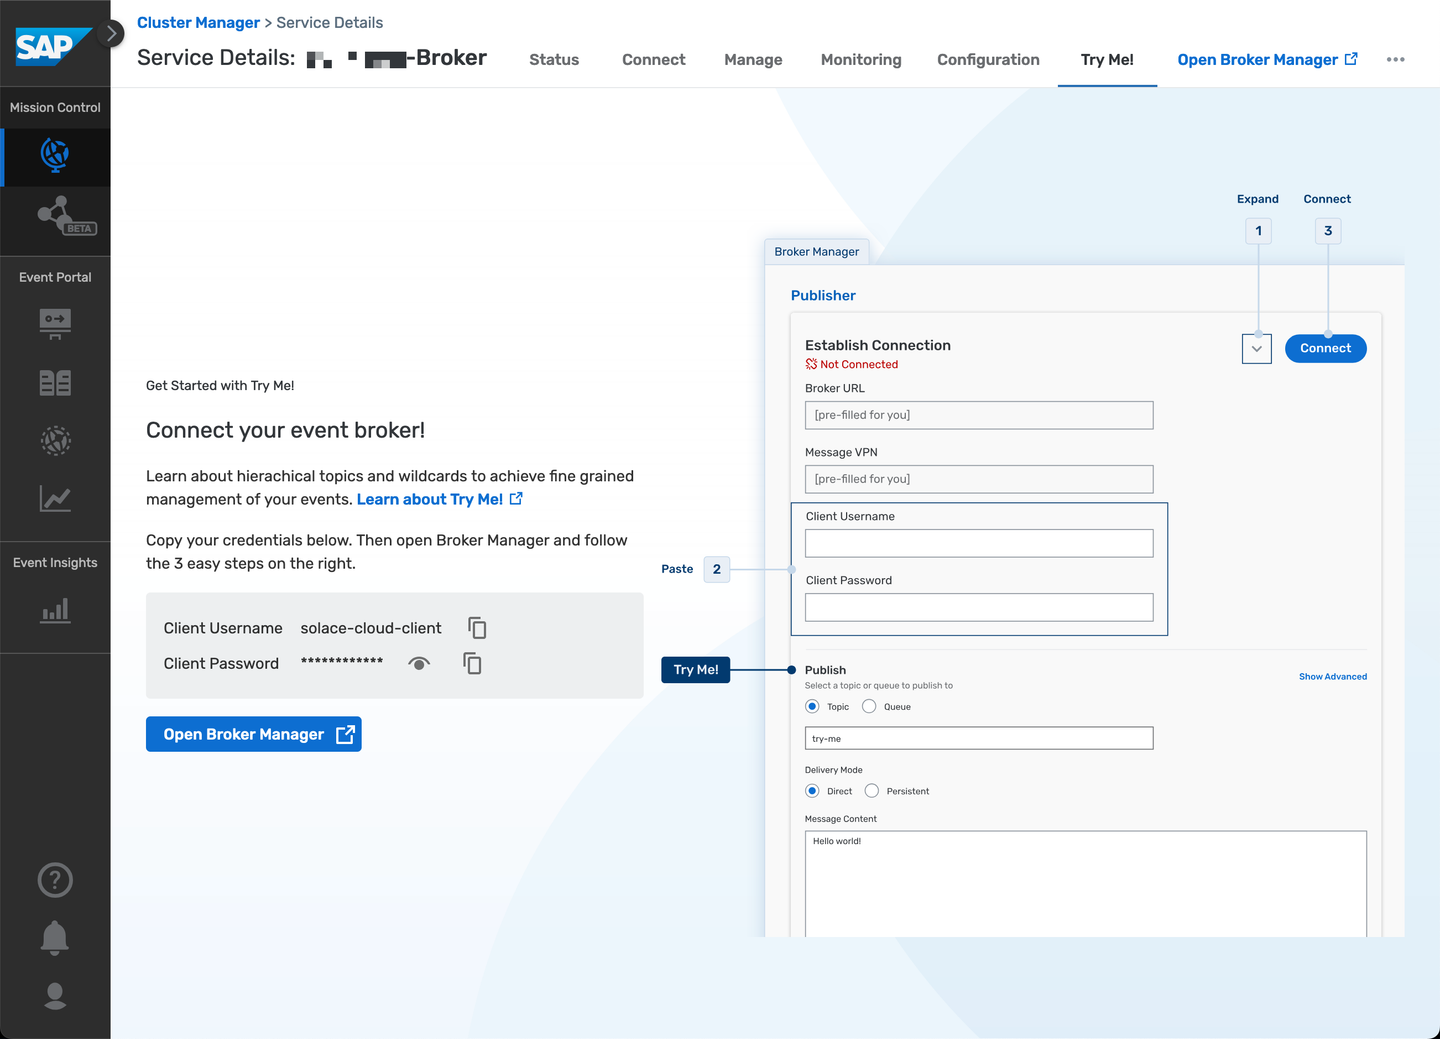Select the Queue radio button
Viewport: 1440px width, 1039px height.
[x=869, y=706]
